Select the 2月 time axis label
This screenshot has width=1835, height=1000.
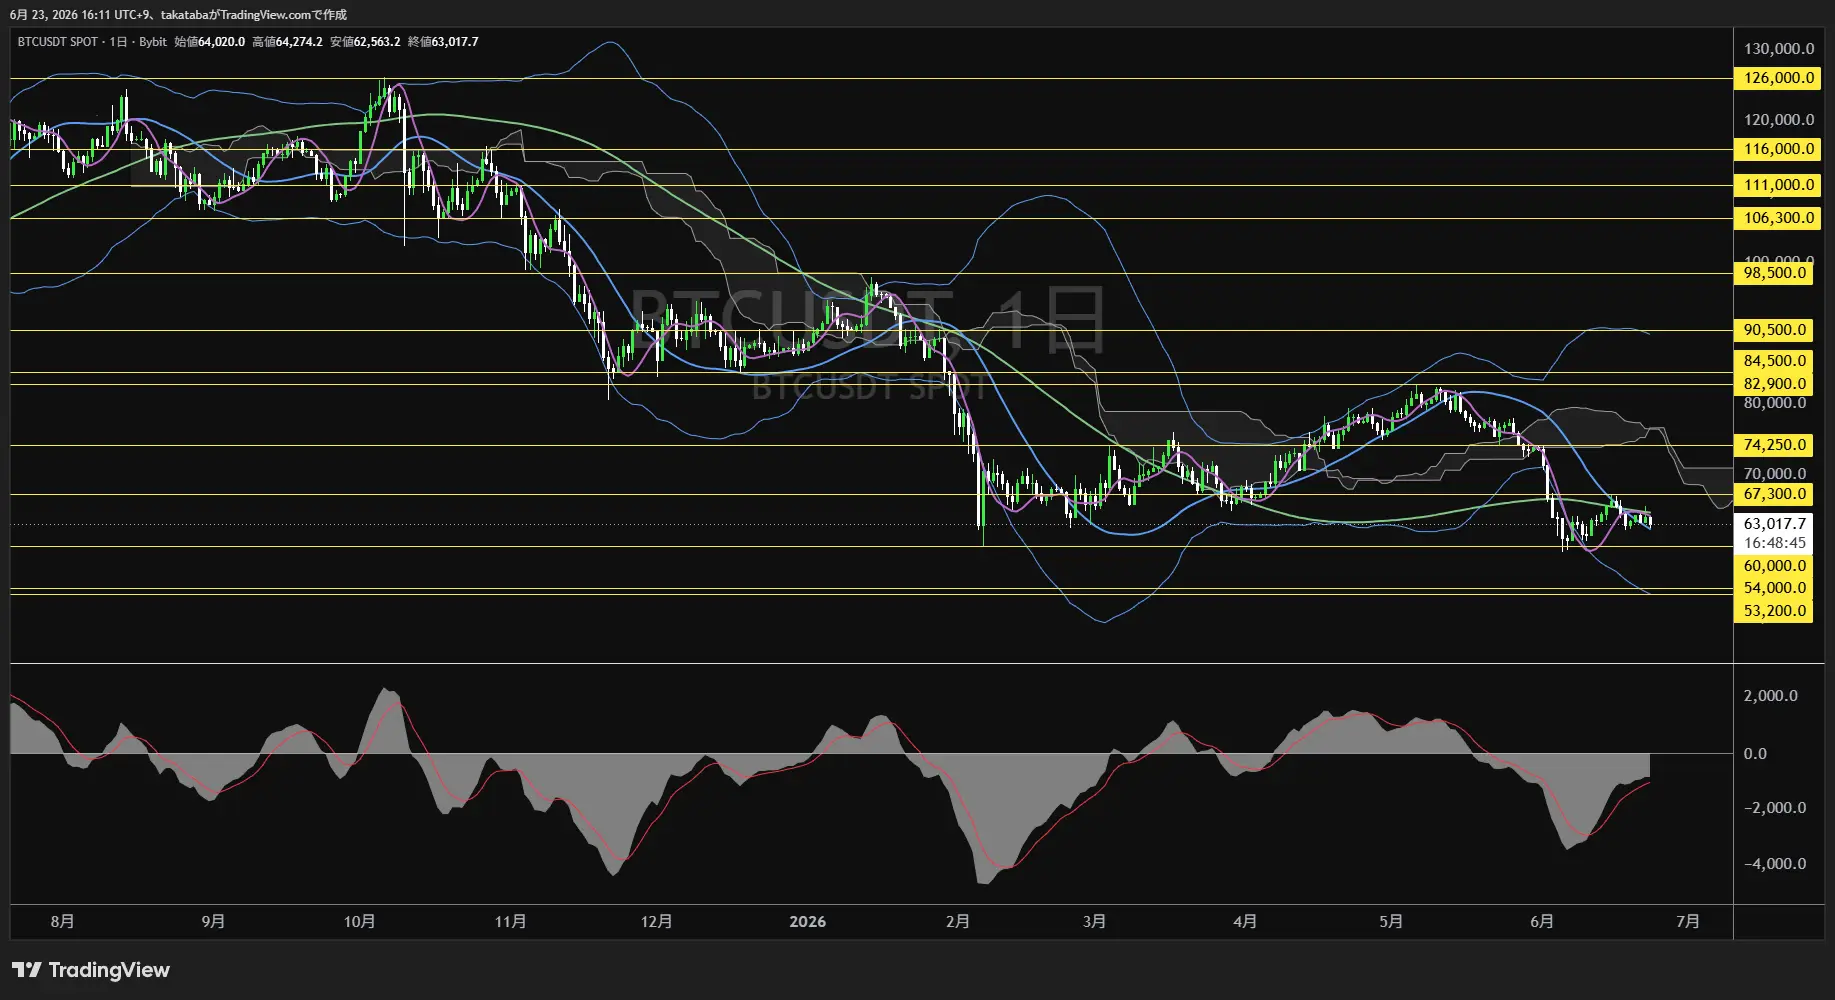coord(957,921)
